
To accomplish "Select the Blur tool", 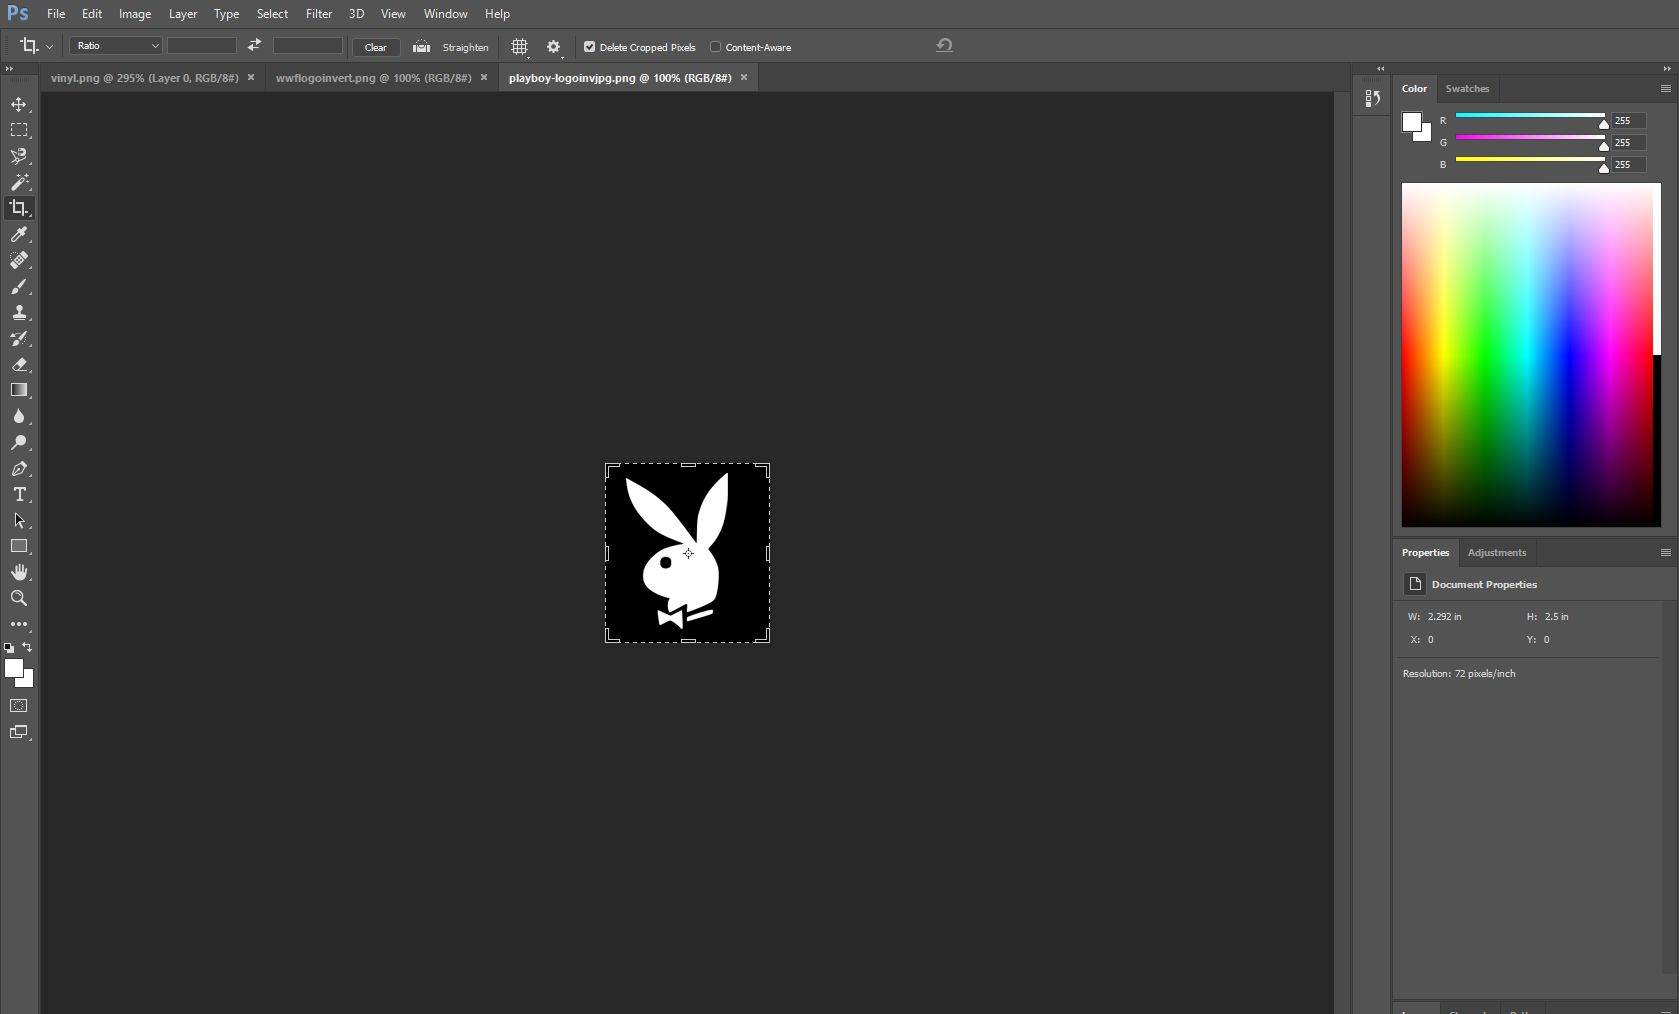I will click(19, 416).
